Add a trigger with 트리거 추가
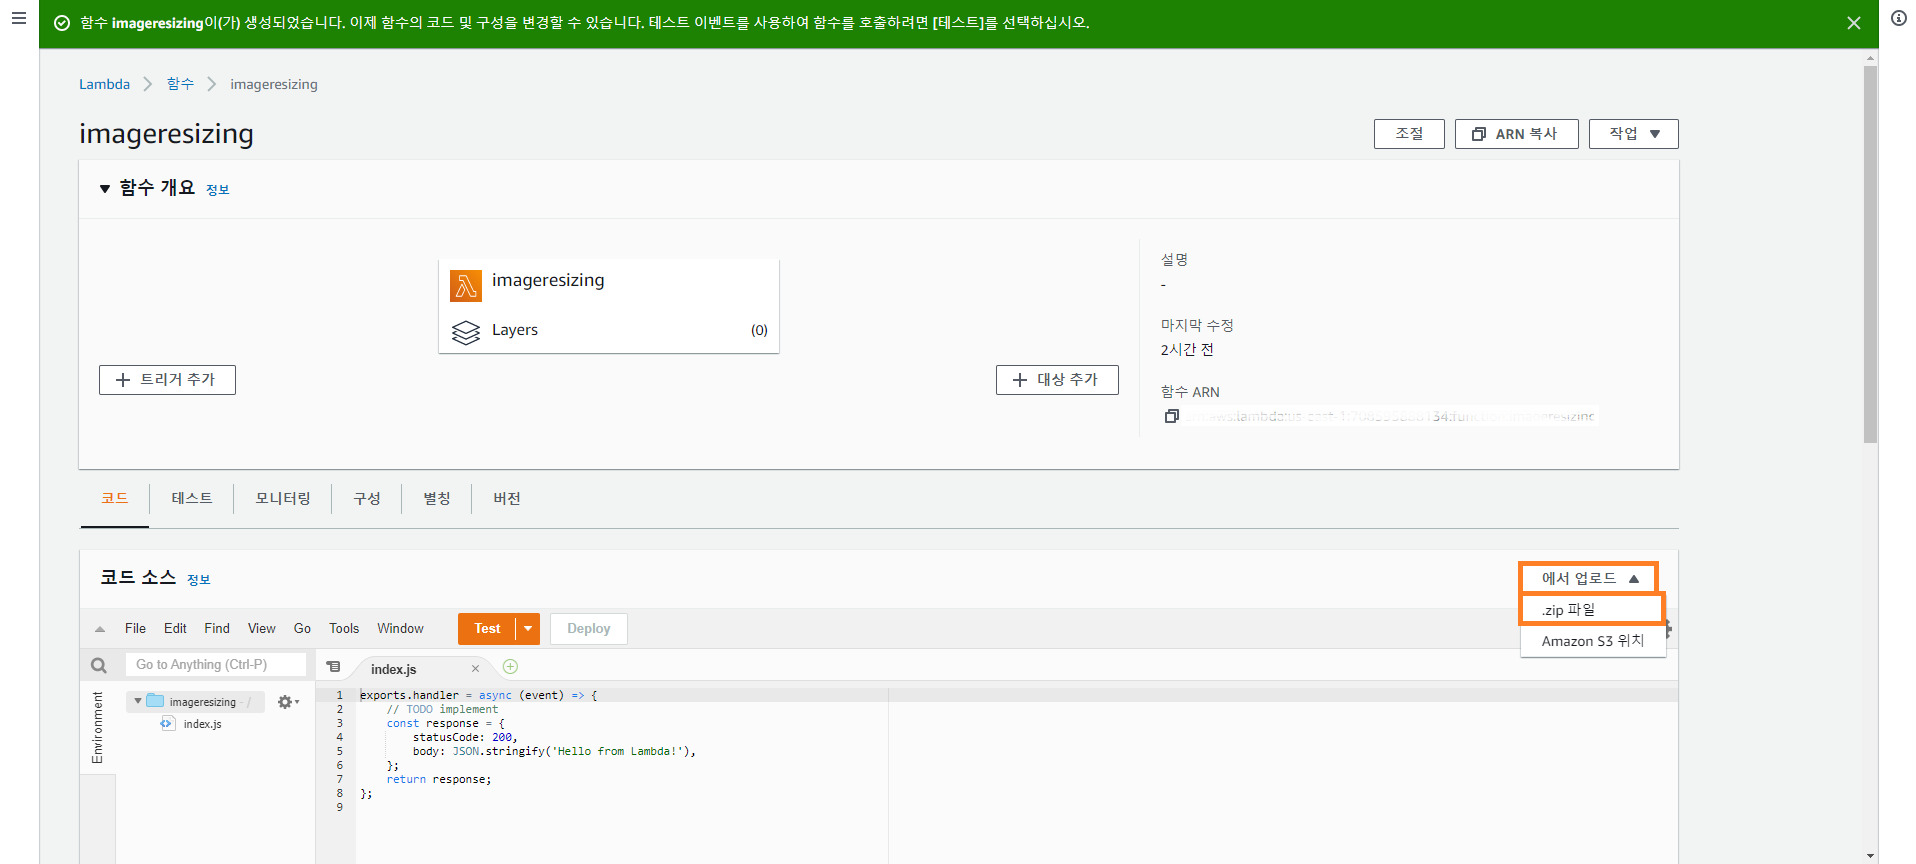 [x=167, y=380]
